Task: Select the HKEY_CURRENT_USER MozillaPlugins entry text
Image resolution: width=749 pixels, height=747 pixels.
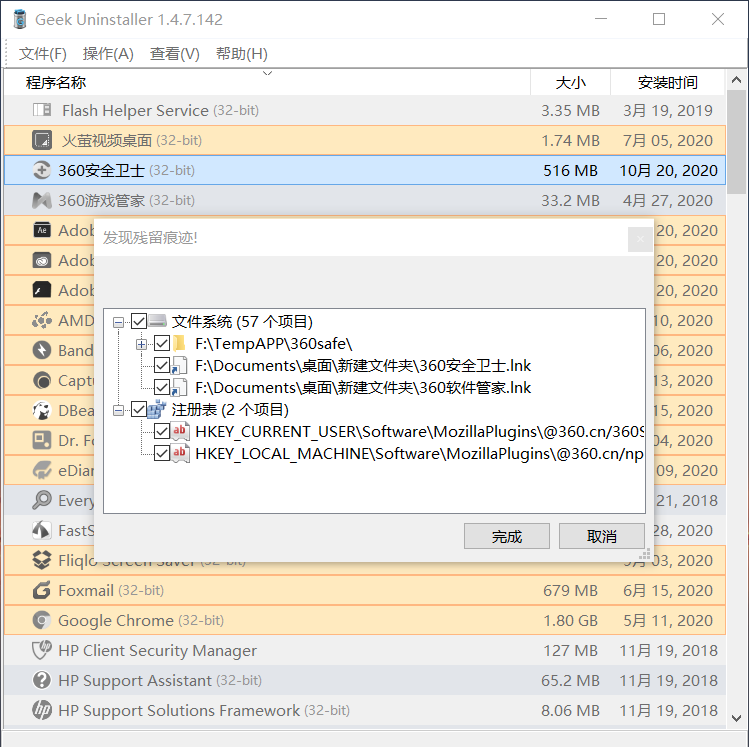Action: (419, 432)
